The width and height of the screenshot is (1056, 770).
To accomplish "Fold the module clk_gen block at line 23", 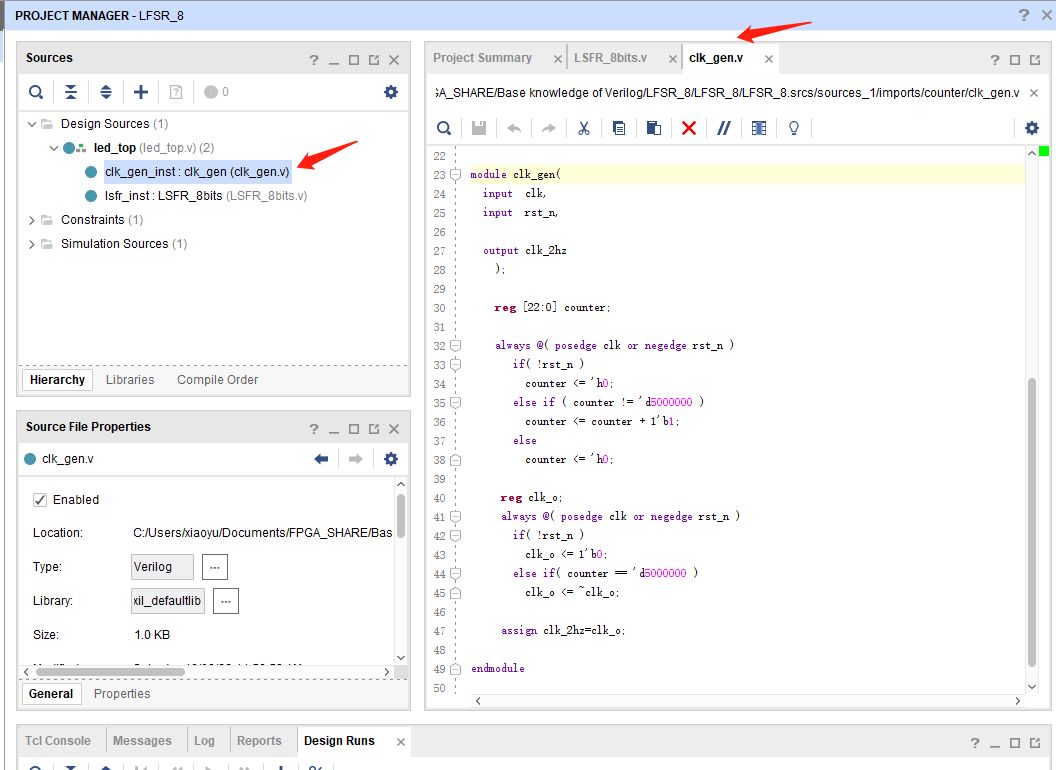I will pyautogui.click(x=455, y=174).
